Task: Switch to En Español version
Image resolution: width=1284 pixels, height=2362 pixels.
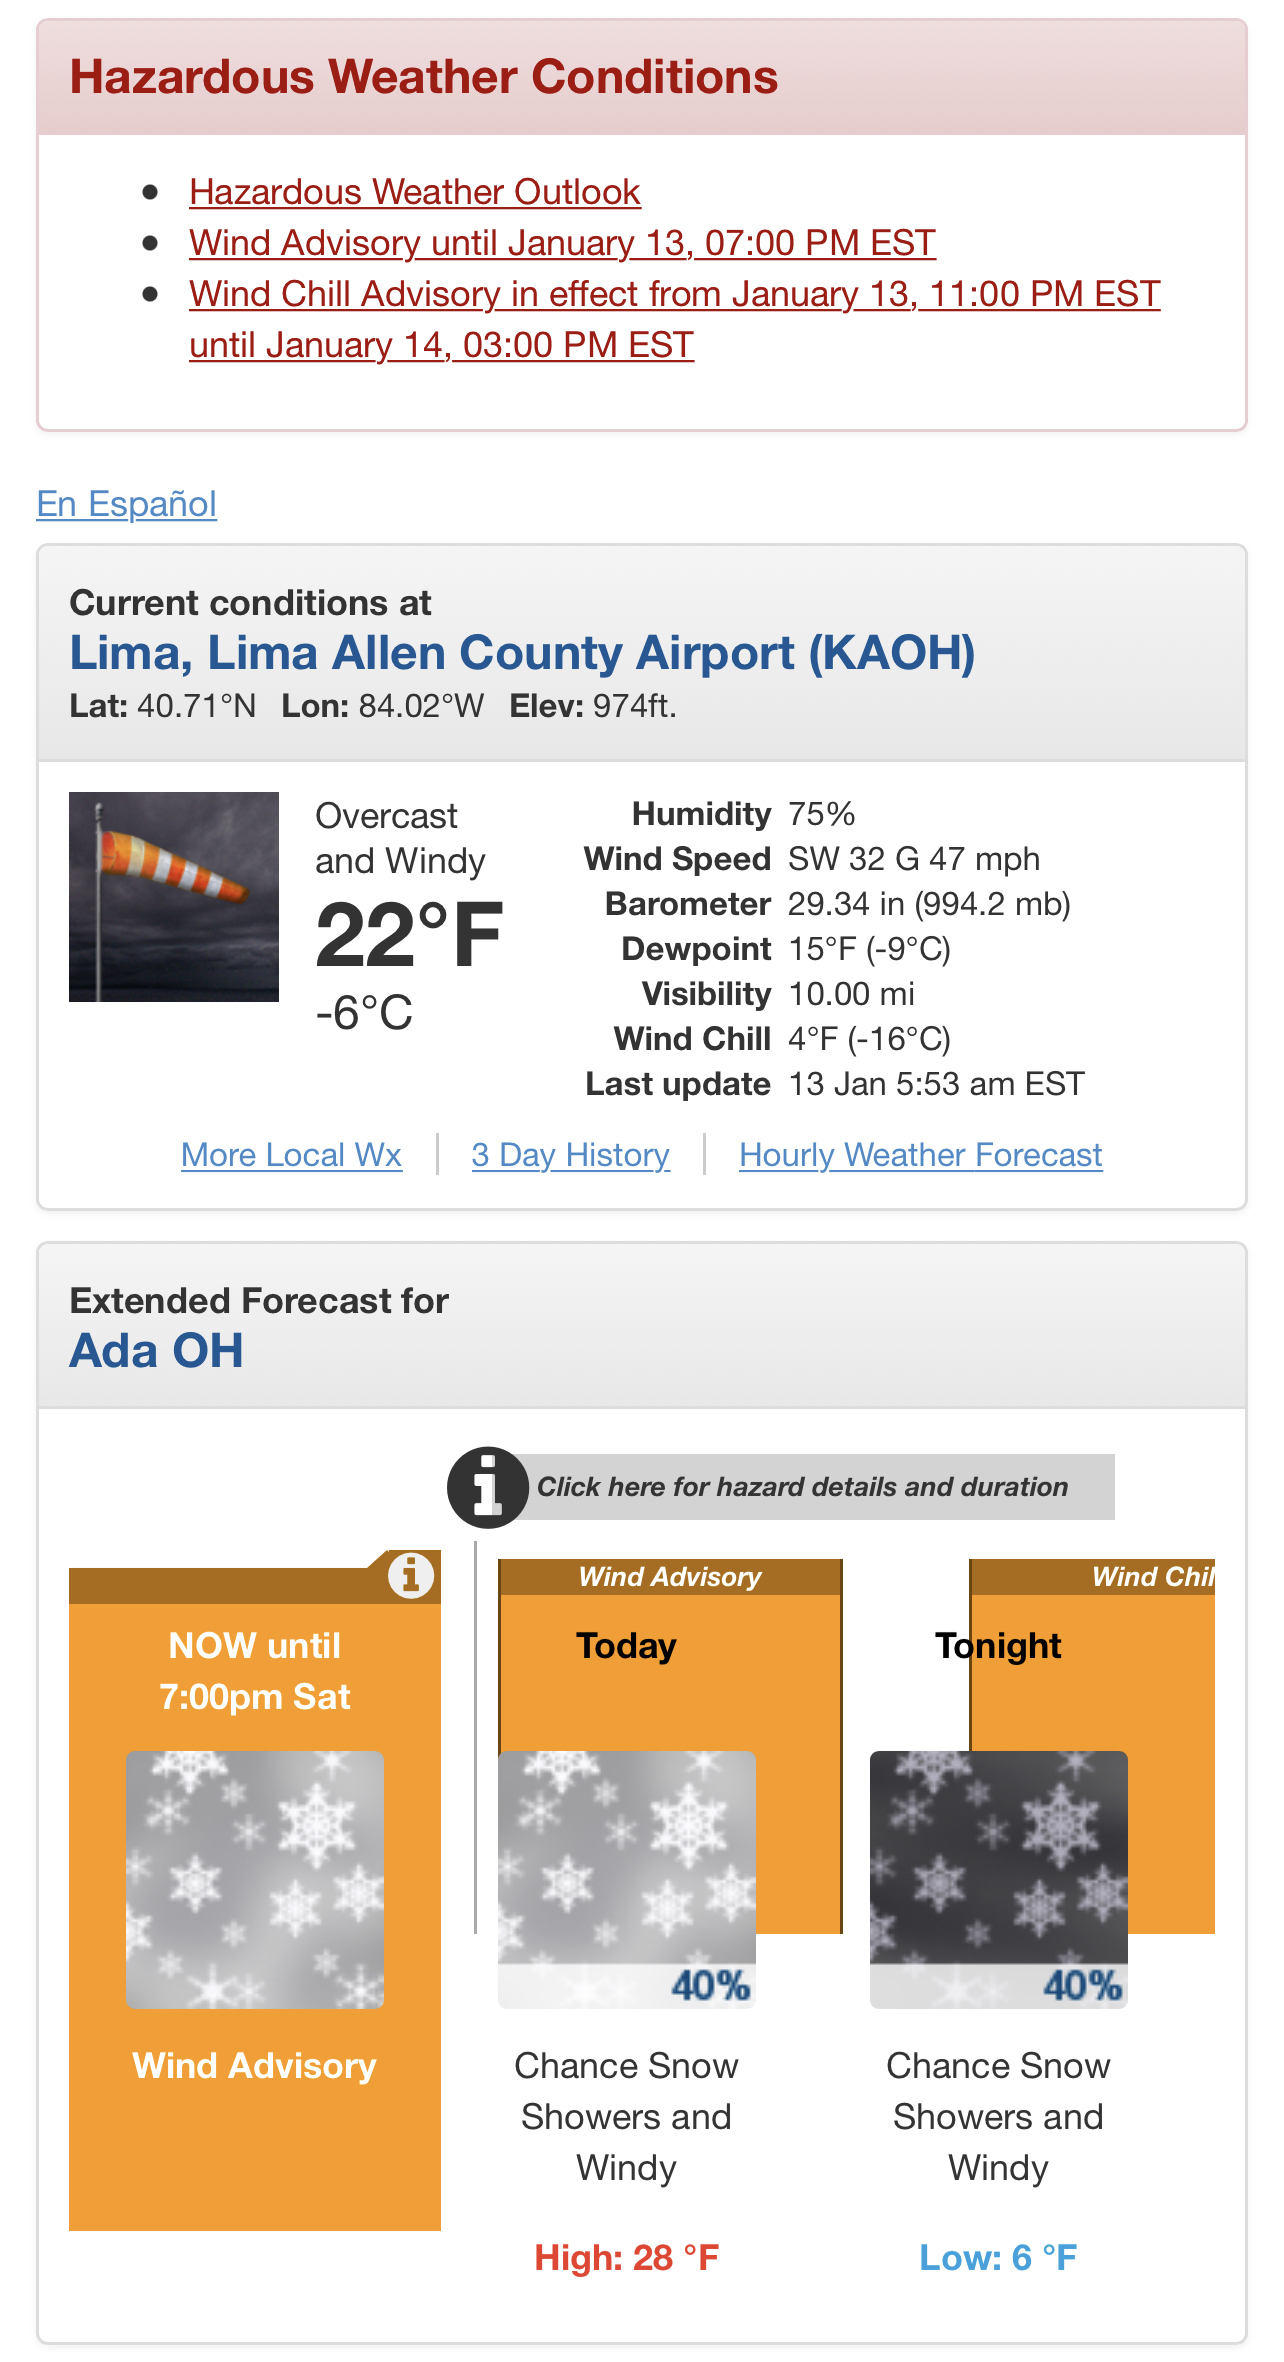Action: coord(127,504)
